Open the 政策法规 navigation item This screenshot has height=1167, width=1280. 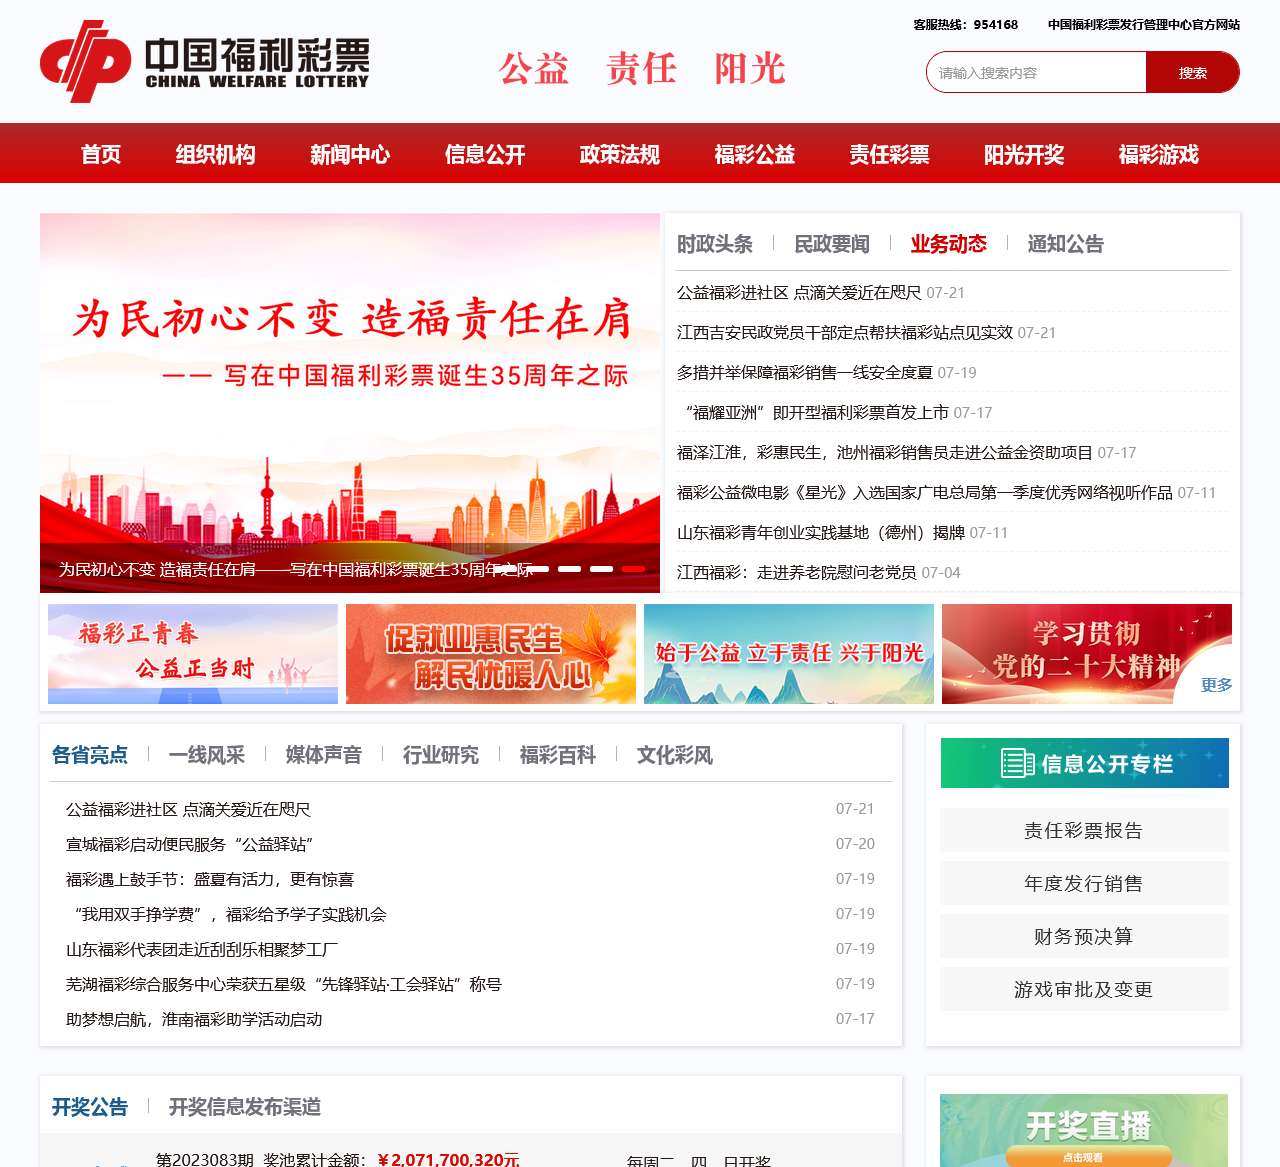point(620,154)
